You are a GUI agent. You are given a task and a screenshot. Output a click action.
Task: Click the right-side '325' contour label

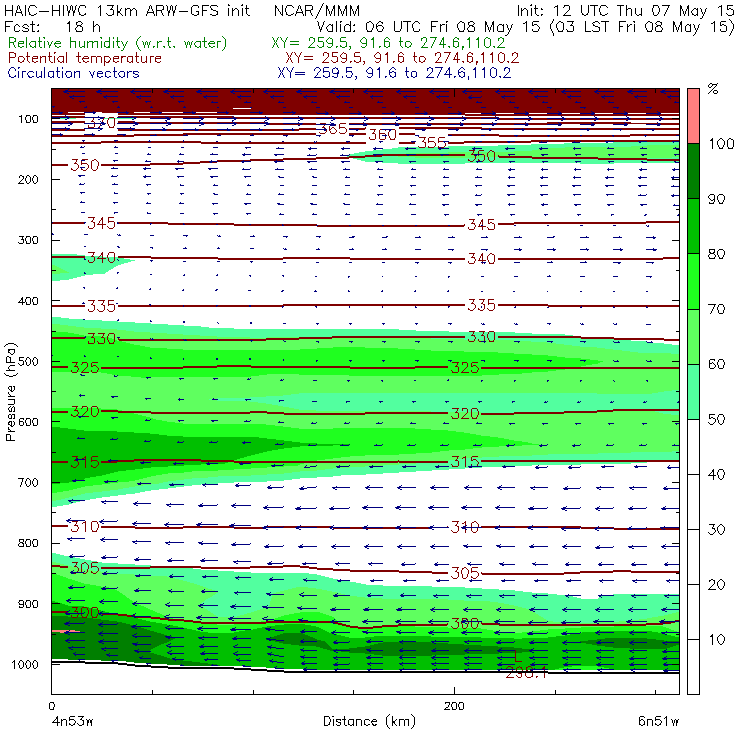click(465, 368)
